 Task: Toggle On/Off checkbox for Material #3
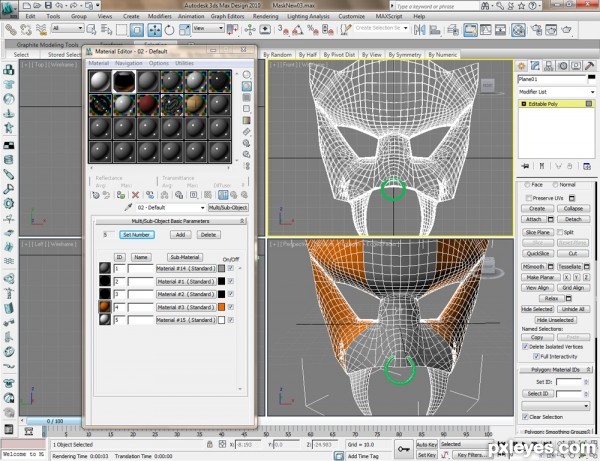[x=231, y=307]
